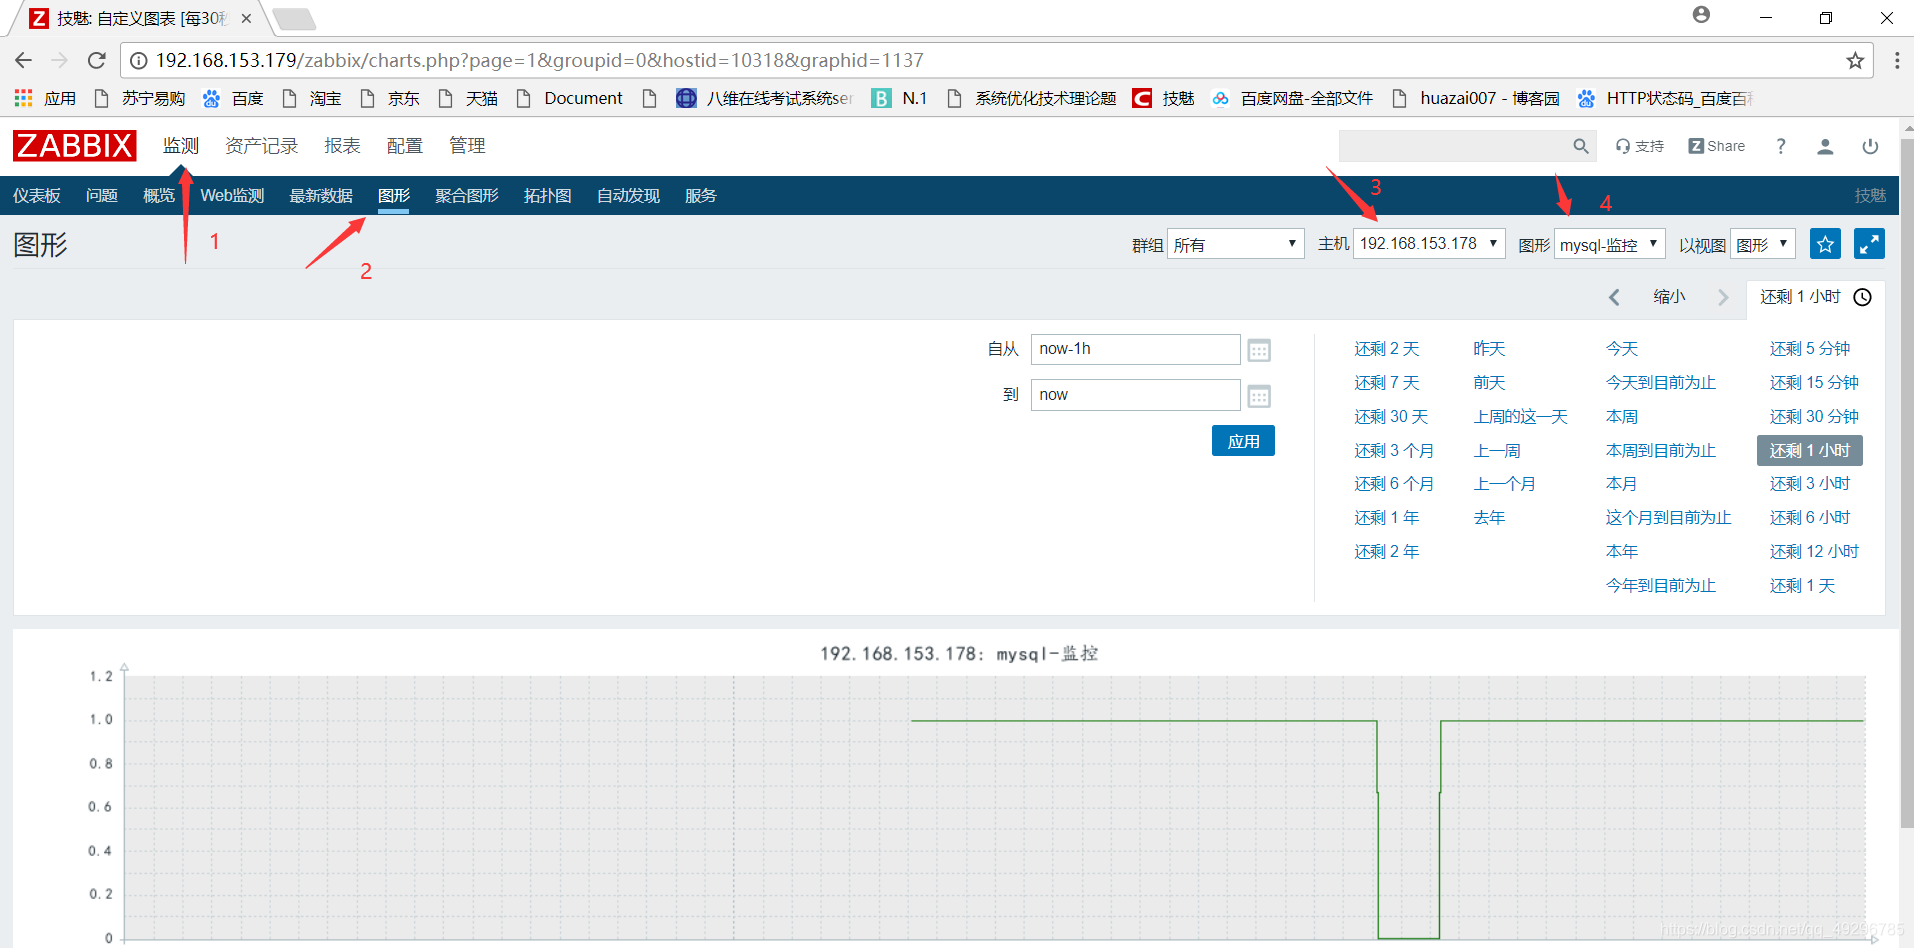Open the 管理 top menu
This screenshot has width=1914, height=948.
tap(467, 146)
